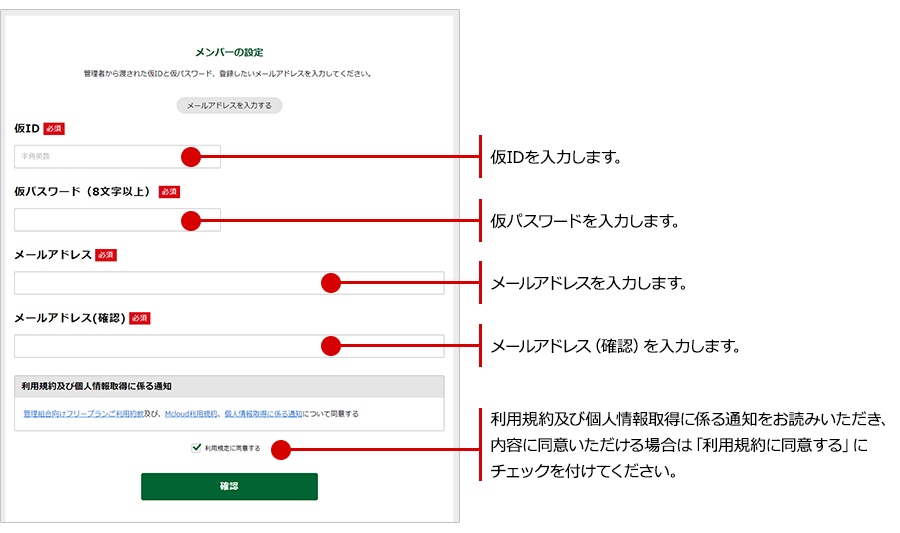Open the Mcloud利用規約 link

coord(190,413)
